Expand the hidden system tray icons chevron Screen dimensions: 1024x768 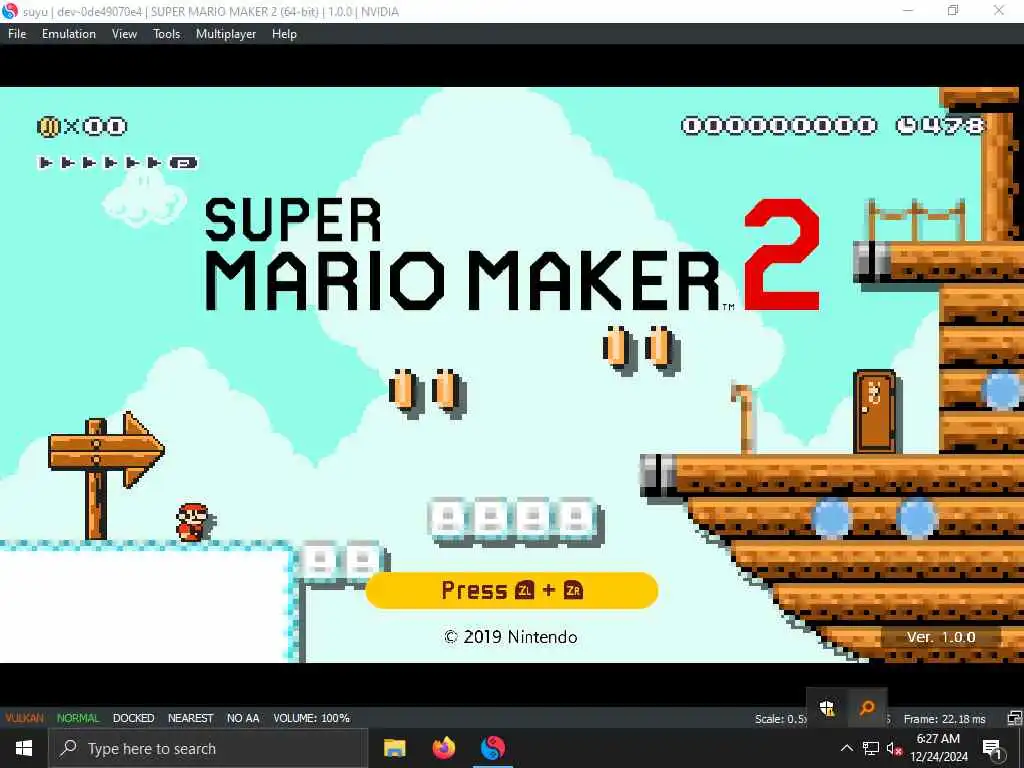point(846,748)
